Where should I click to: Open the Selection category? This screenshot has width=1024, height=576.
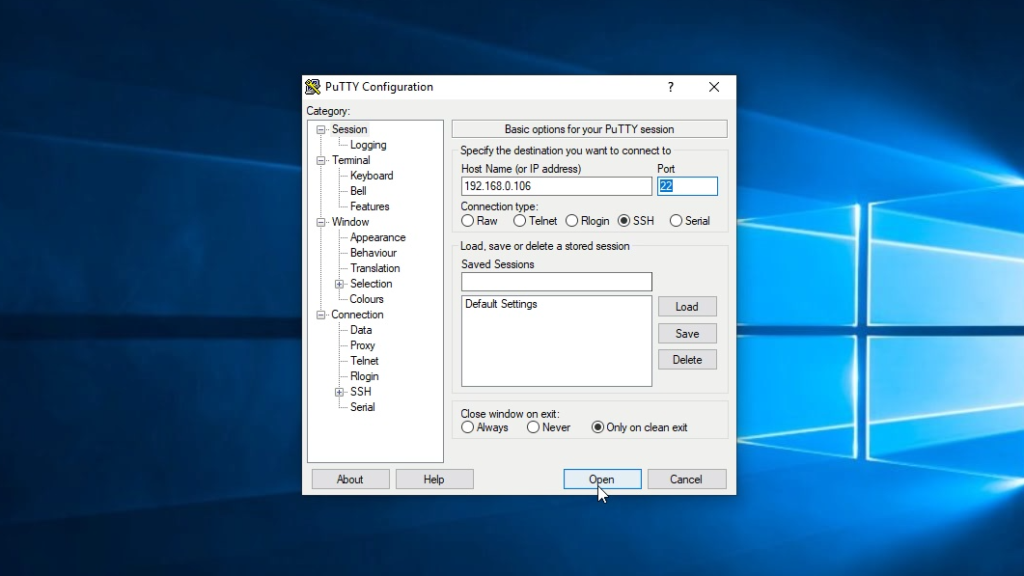tap(371, 283)
